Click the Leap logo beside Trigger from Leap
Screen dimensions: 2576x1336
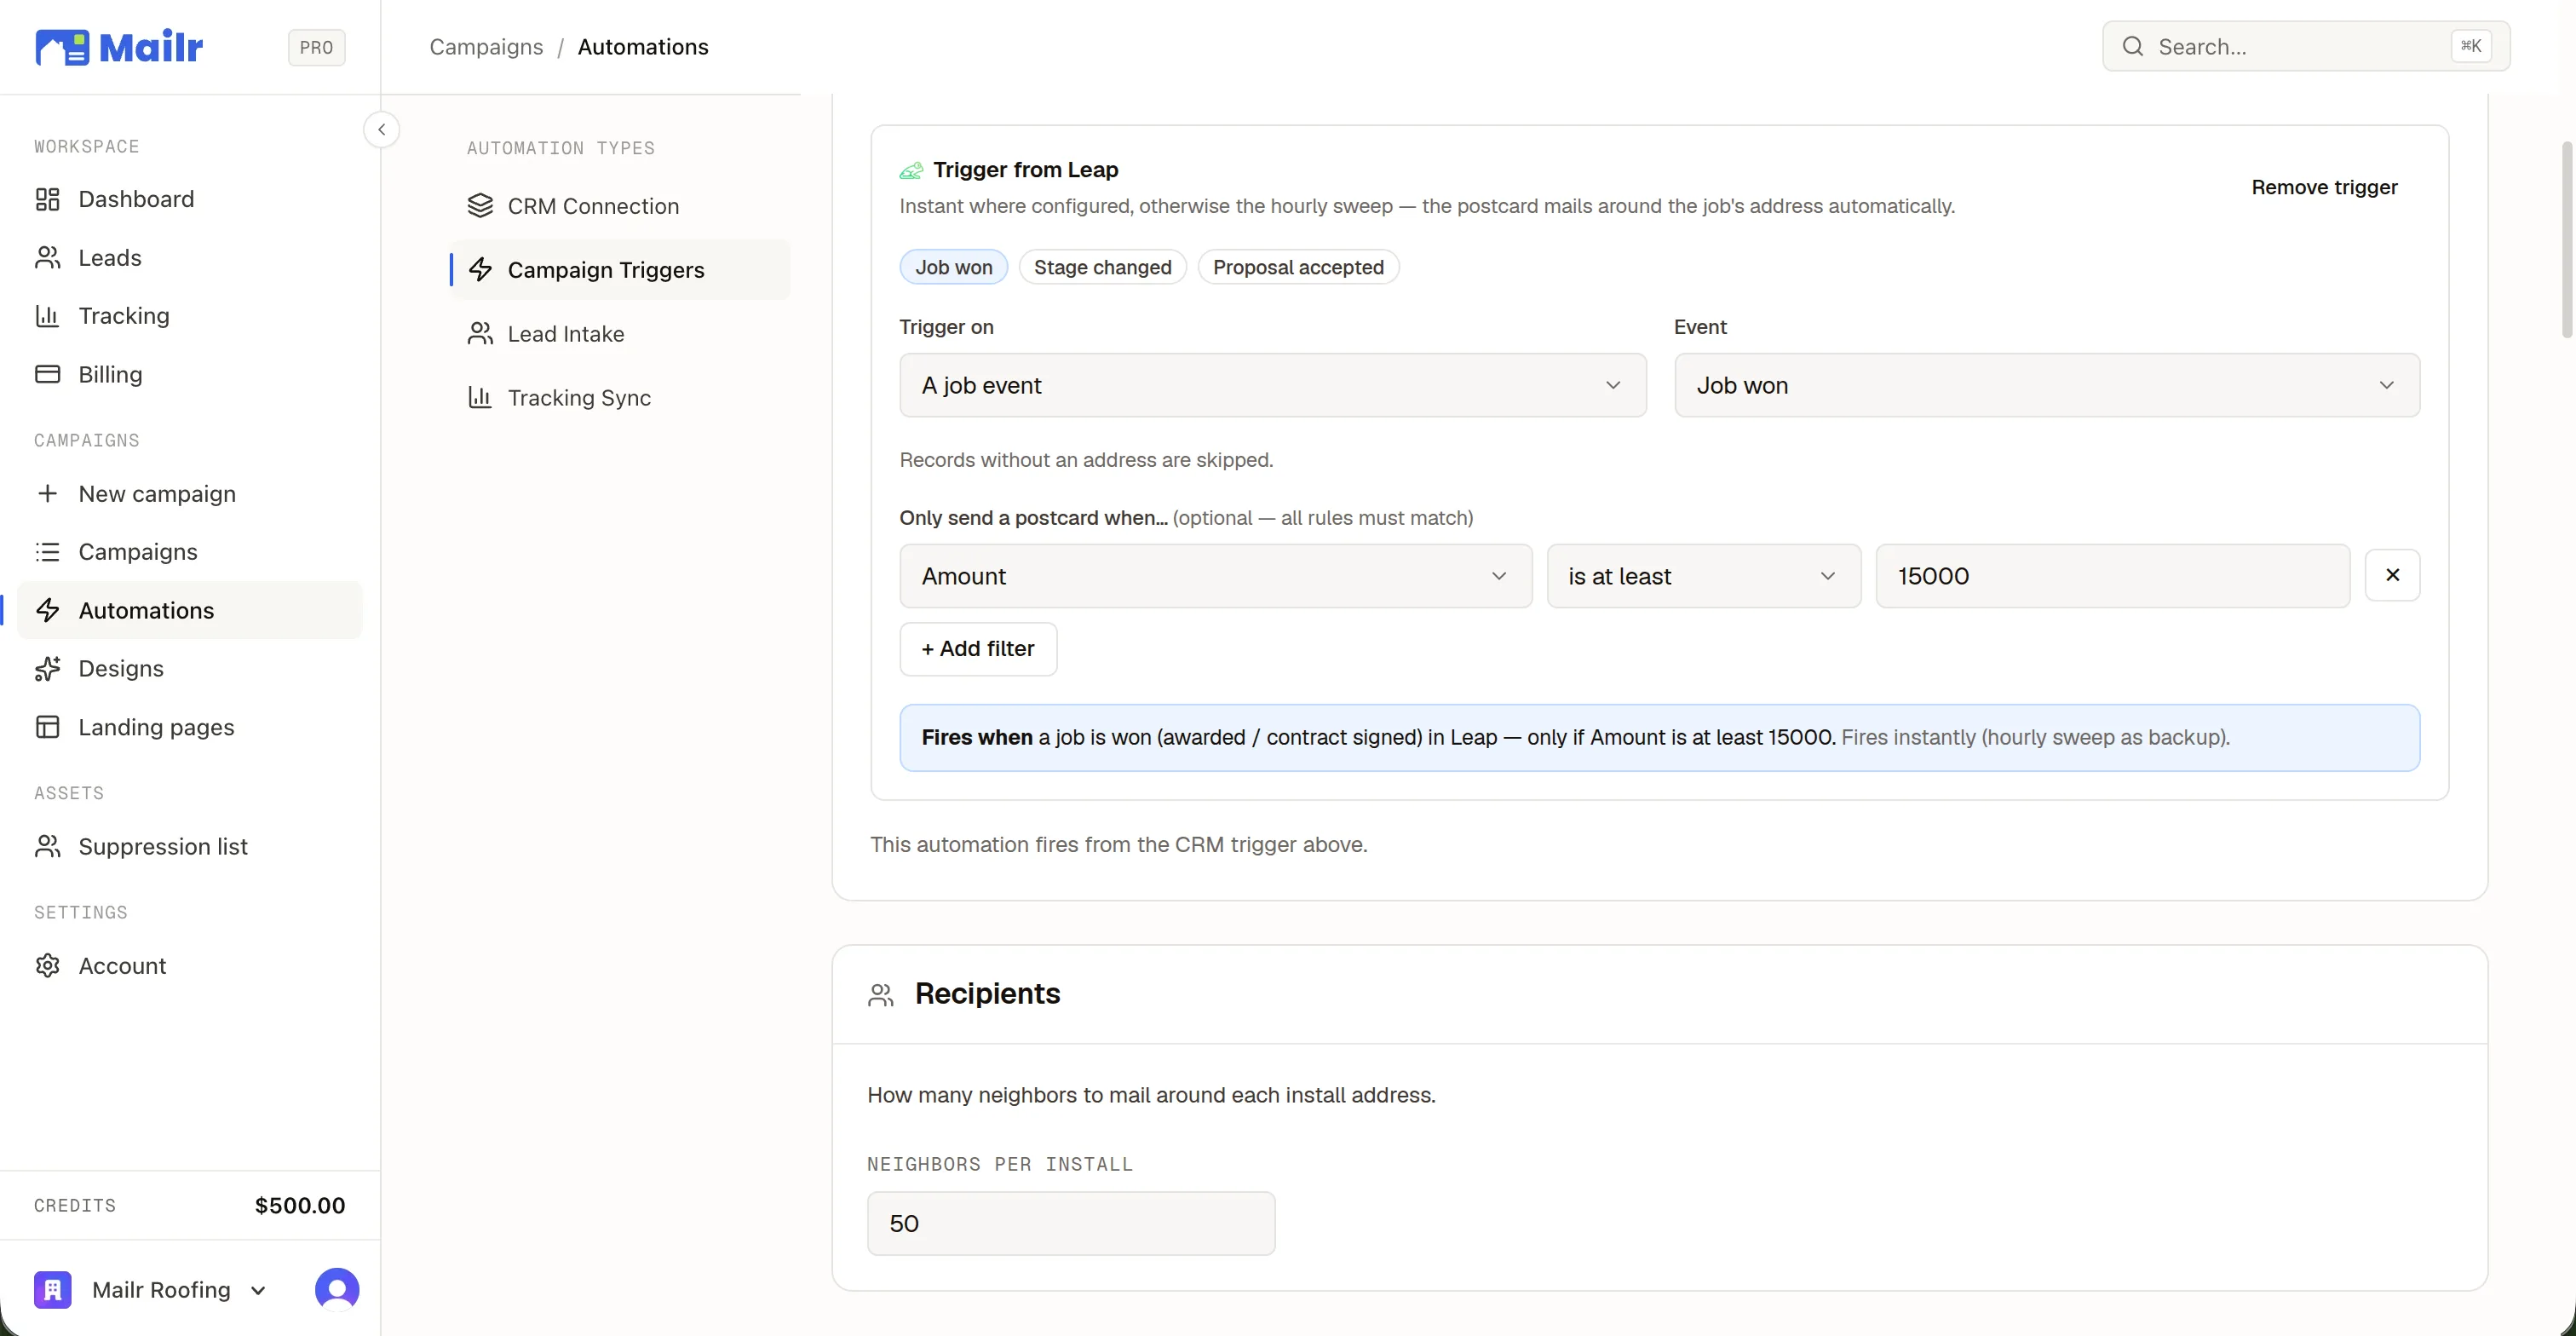(911, 171)
